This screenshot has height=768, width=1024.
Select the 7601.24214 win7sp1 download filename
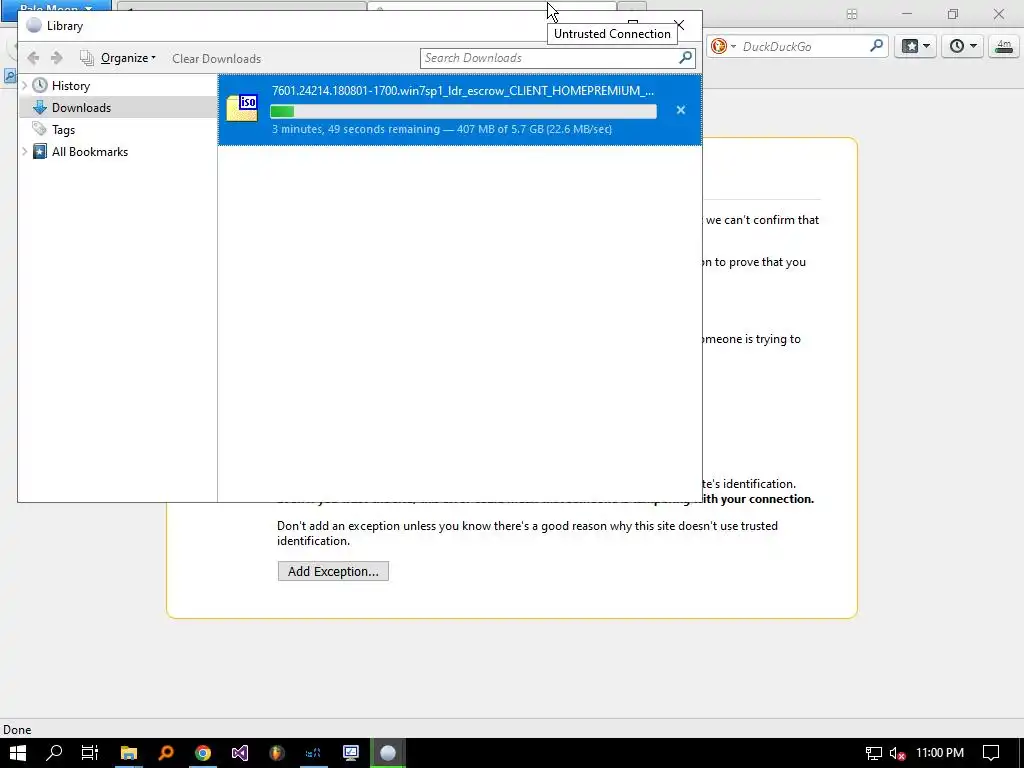[x=463, y=91]
